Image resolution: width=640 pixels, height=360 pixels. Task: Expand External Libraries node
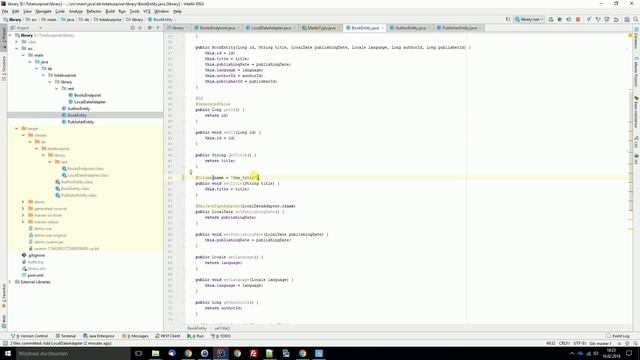(x=10, y=282)
